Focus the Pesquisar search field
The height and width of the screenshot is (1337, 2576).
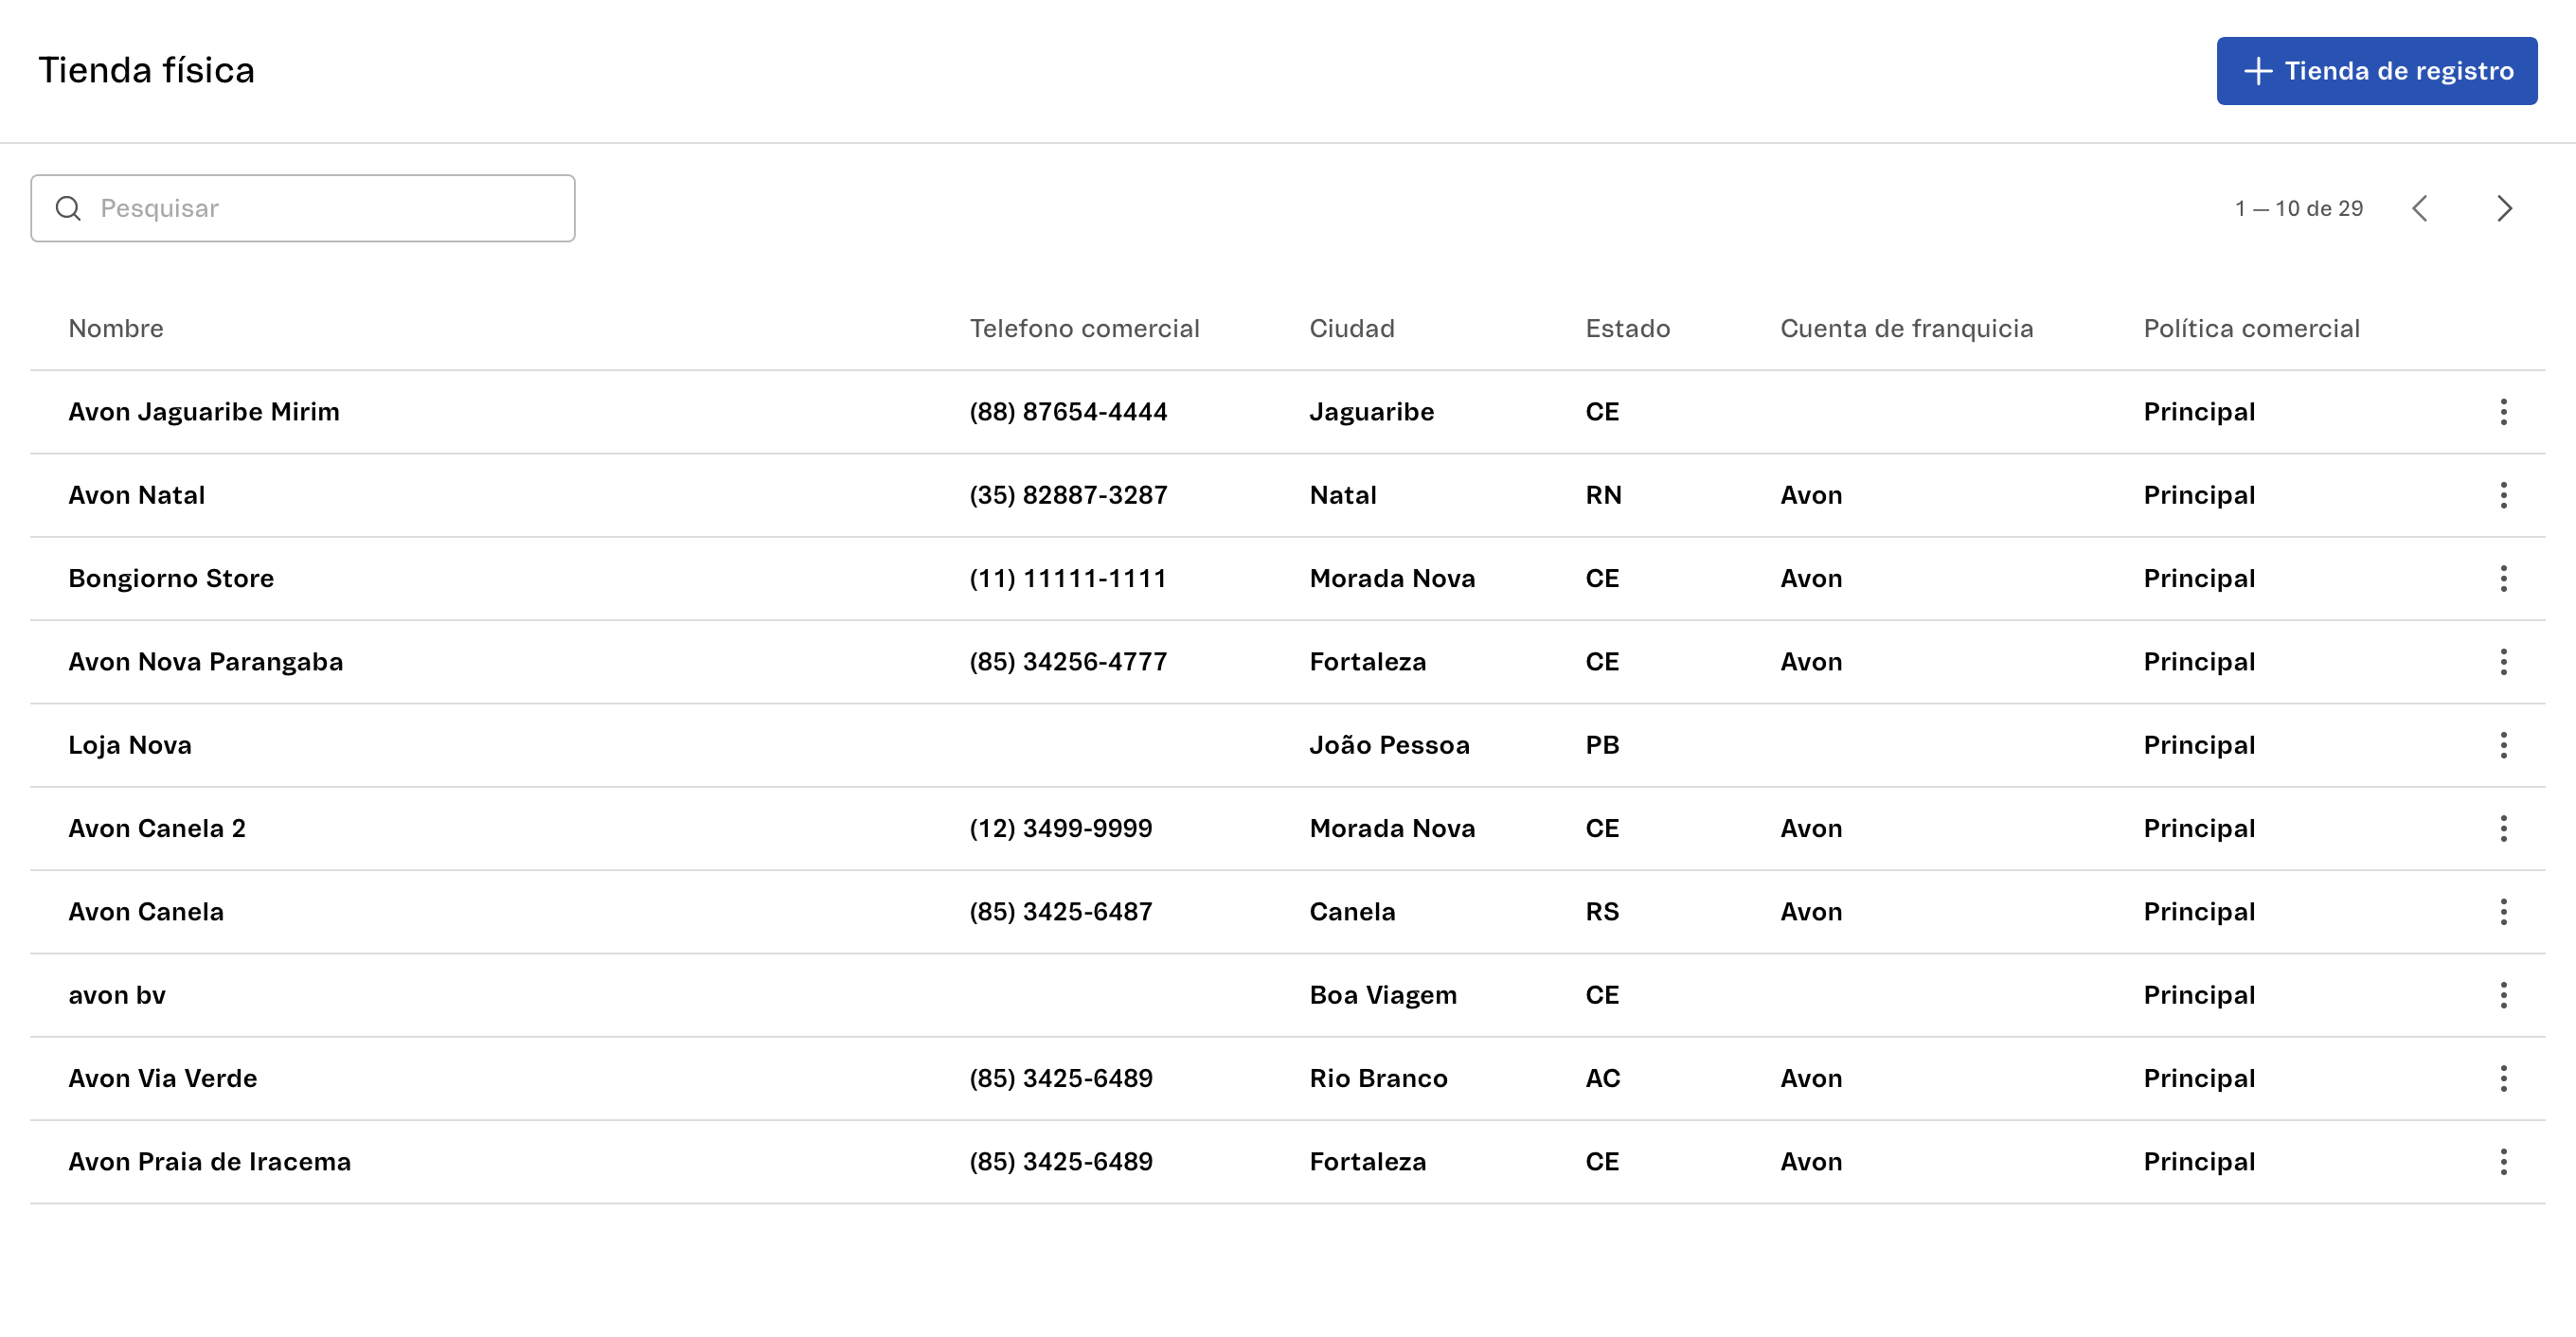tap(320, 208)
